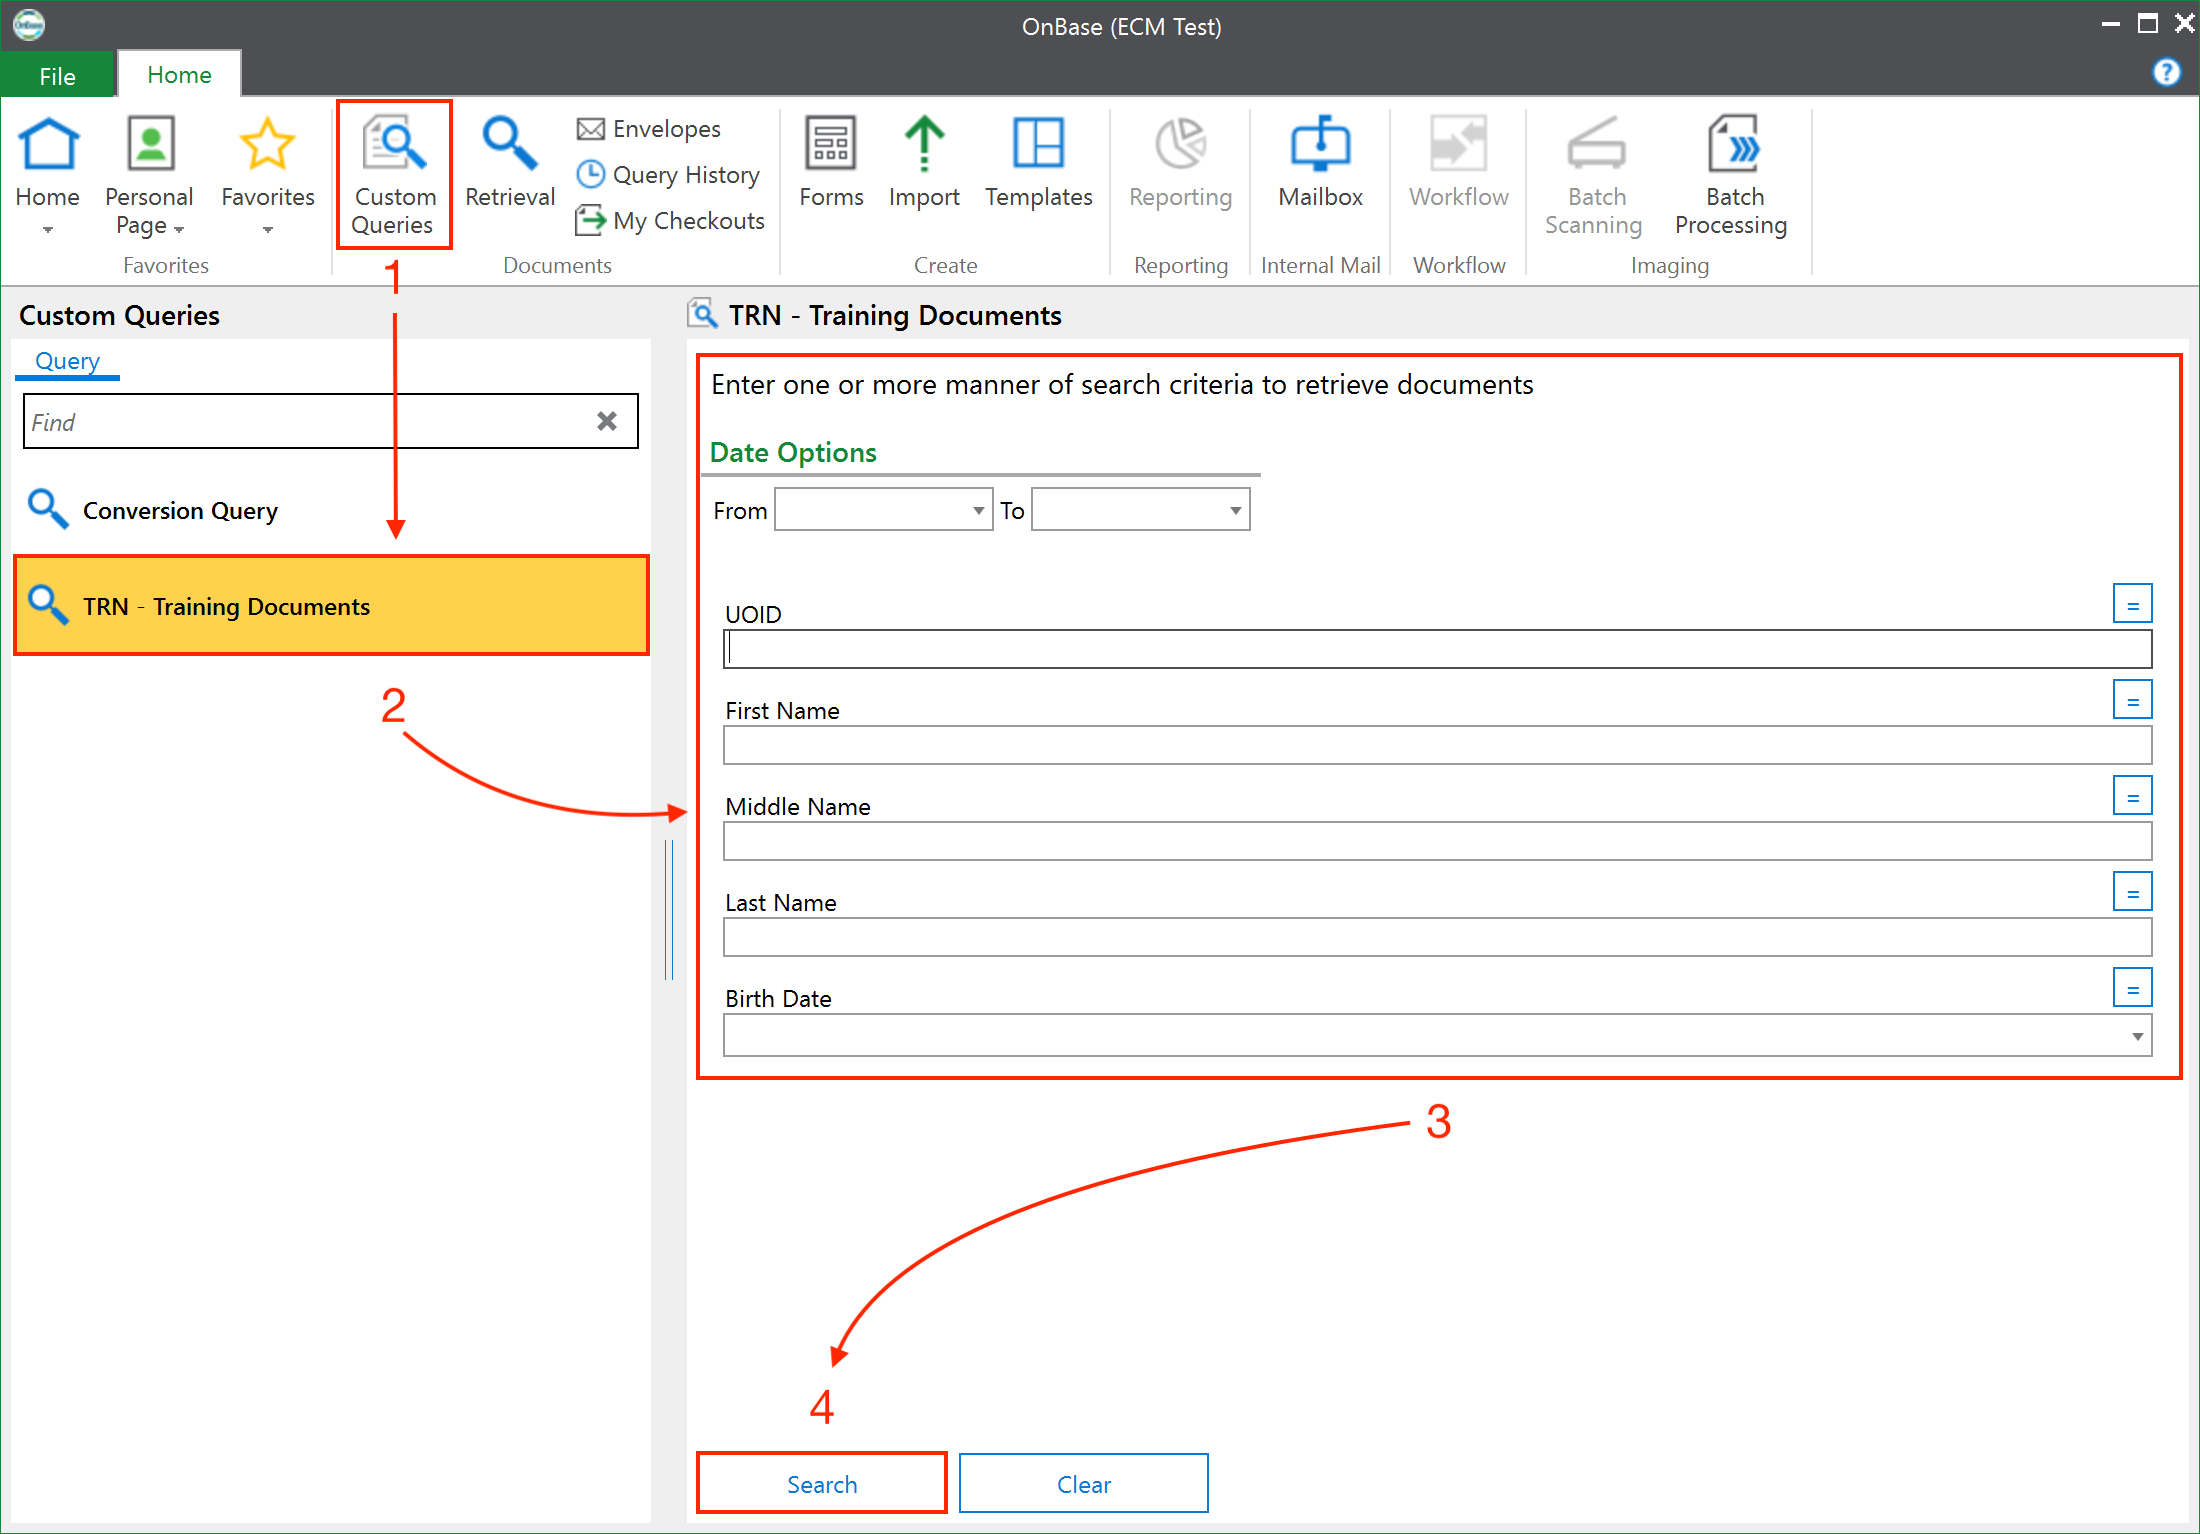Expand the Favorites dropdown arrow

267,230
